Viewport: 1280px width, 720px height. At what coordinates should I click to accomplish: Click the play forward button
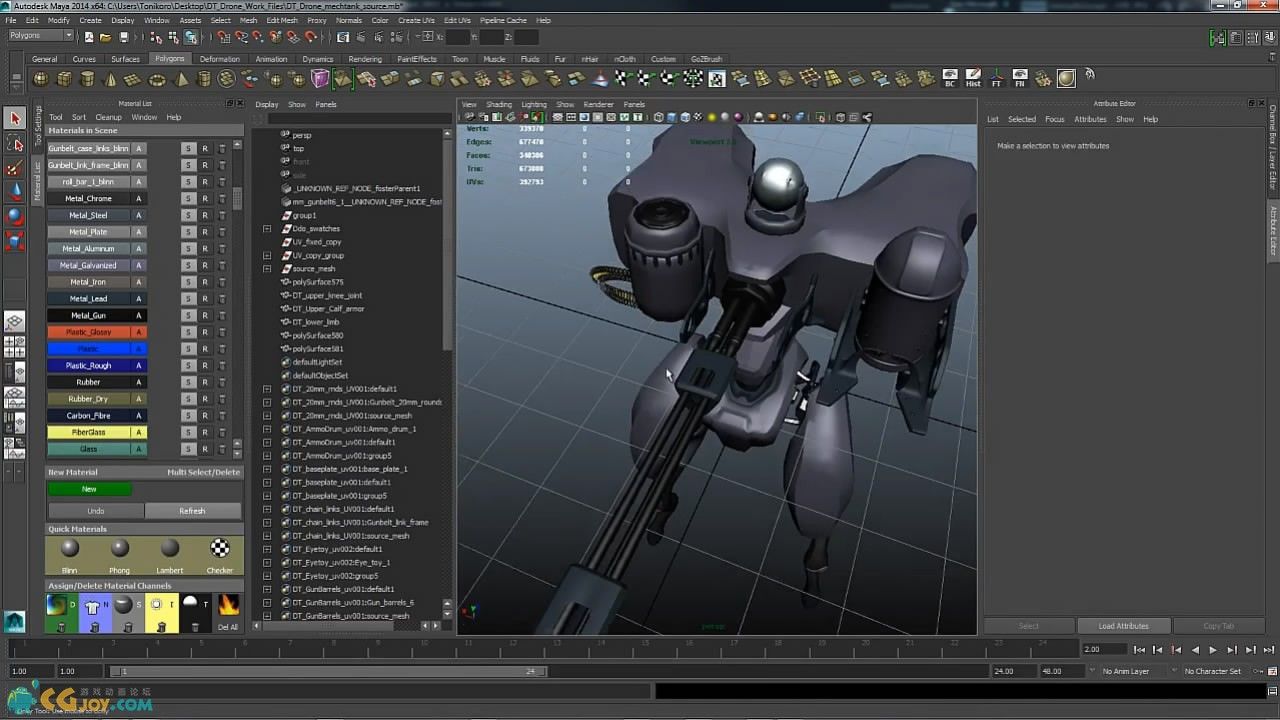[1213, 650]
